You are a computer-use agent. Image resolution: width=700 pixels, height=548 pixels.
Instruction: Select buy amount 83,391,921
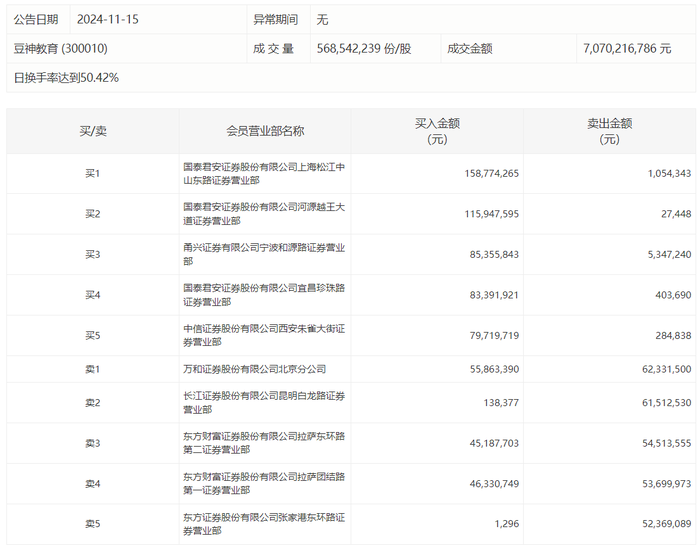(x=494, y=295)
